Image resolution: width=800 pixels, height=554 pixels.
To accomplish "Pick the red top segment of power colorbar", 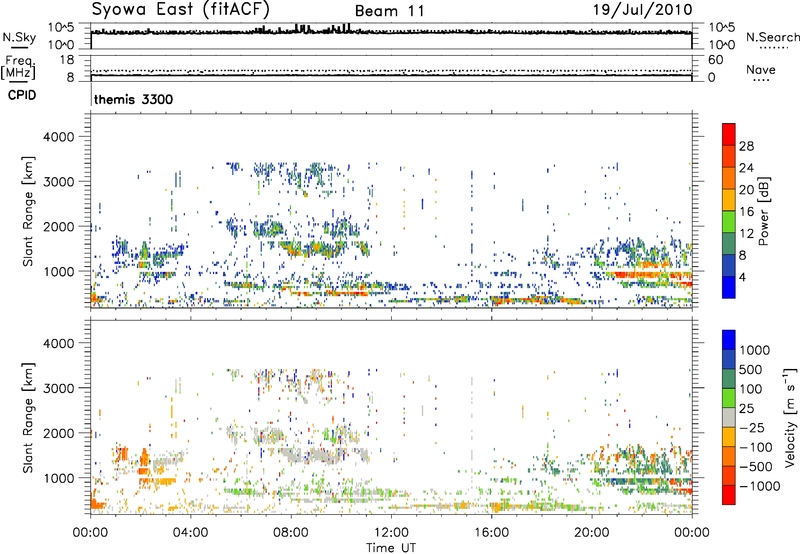I will click(729, 134).
